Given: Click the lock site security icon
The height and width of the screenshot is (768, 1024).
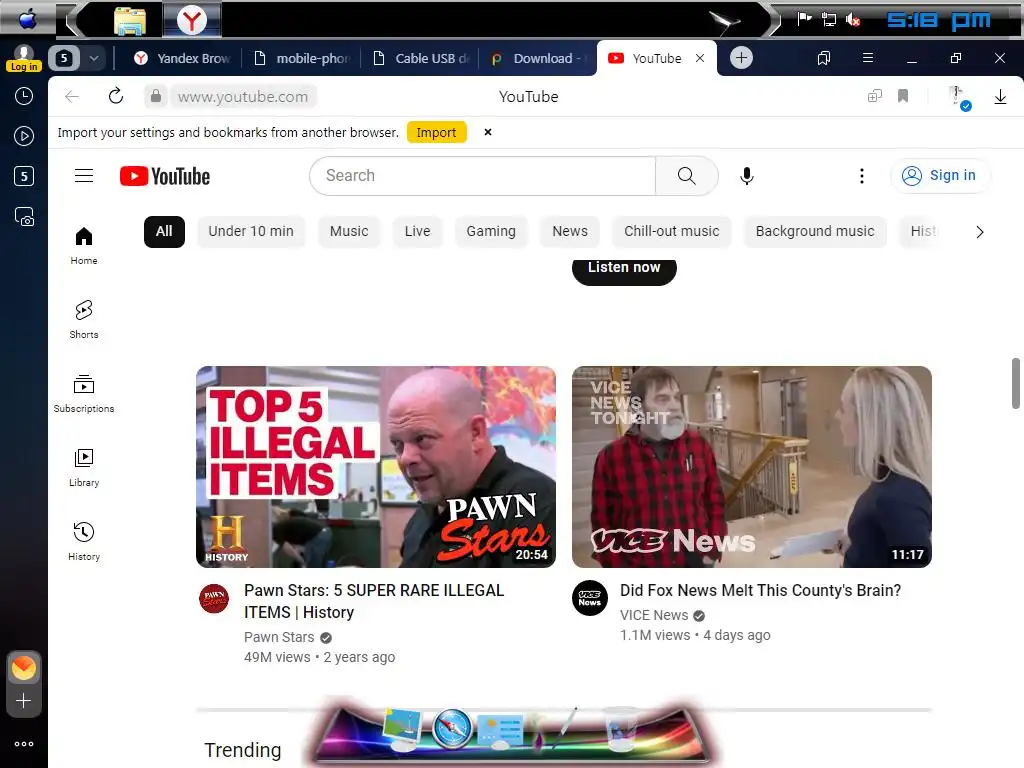Looking at the screenshot, I should click(x=155, y=96).
